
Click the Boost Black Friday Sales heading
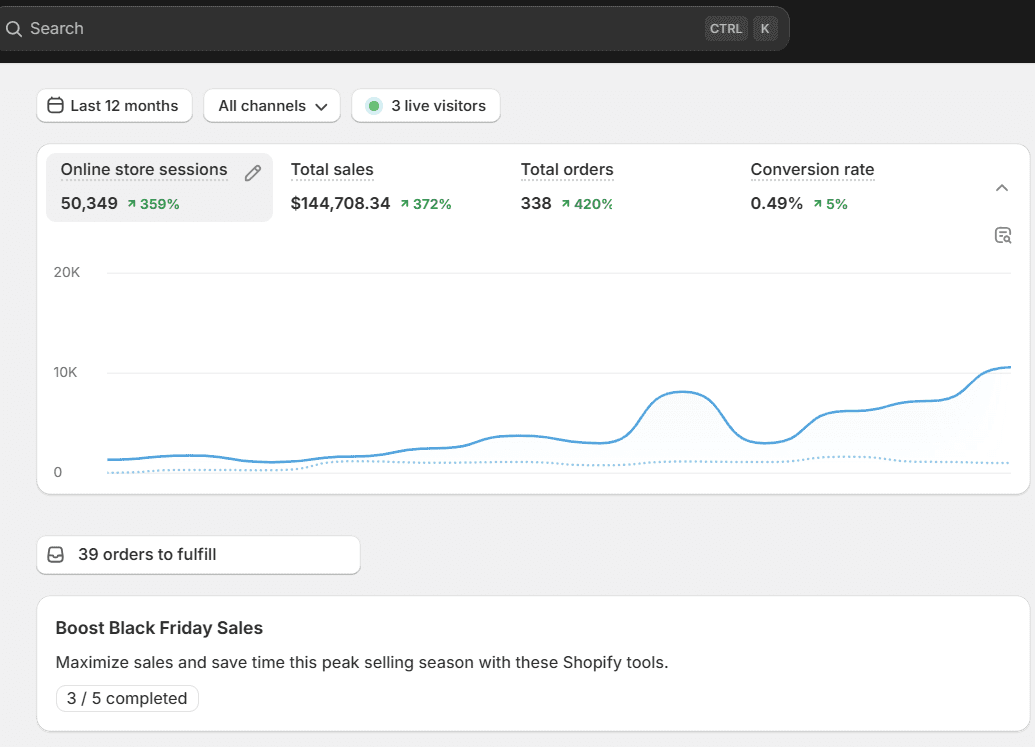[159, 628]
